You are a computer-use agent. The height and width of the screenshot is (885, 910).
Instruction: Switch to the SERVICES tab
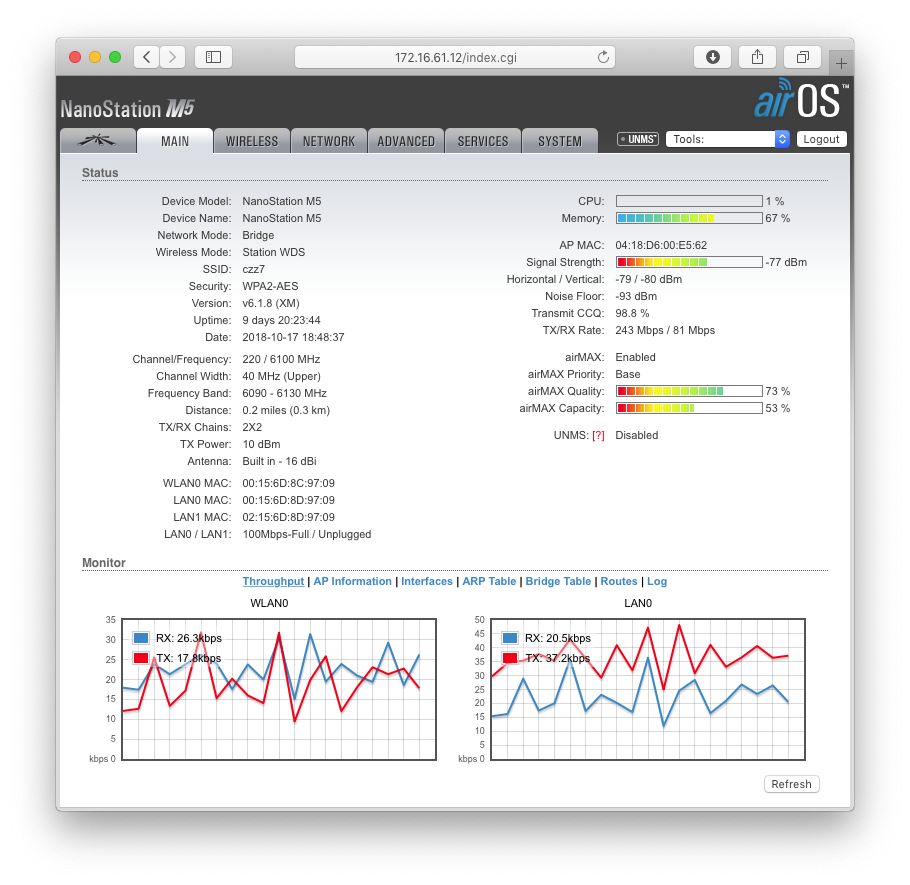[x=483, y=141]
